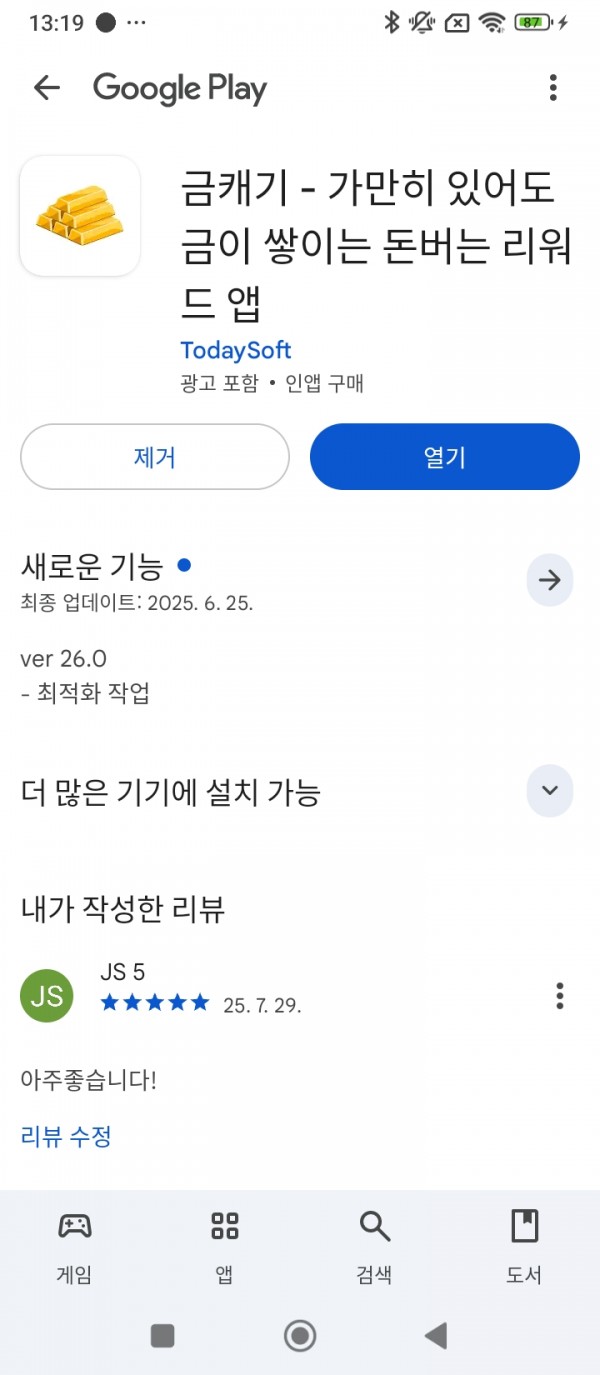The width and height of the screenshot is (600, 1375).
Task: Tap the Android home circle button
Action: tap(300, 1335)
